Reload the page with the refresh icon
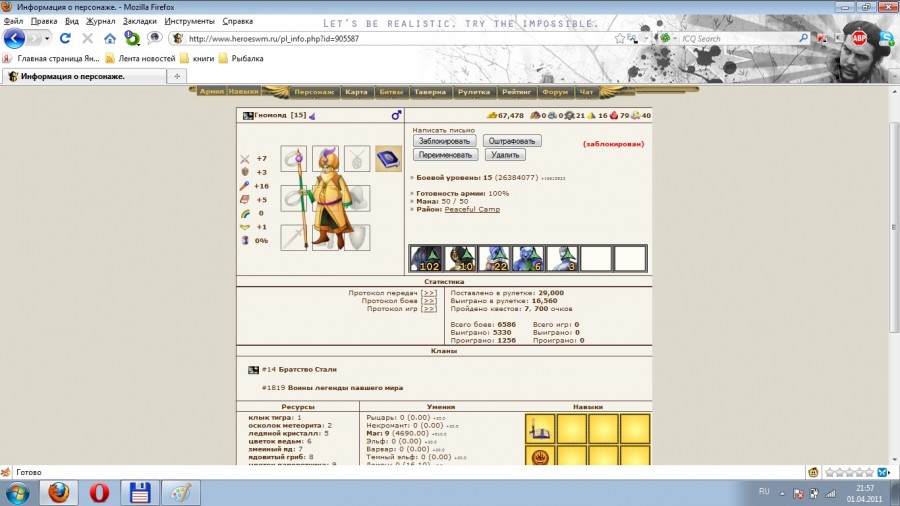The height and width of the screenshot is (506, 900). tap(65, 38)
